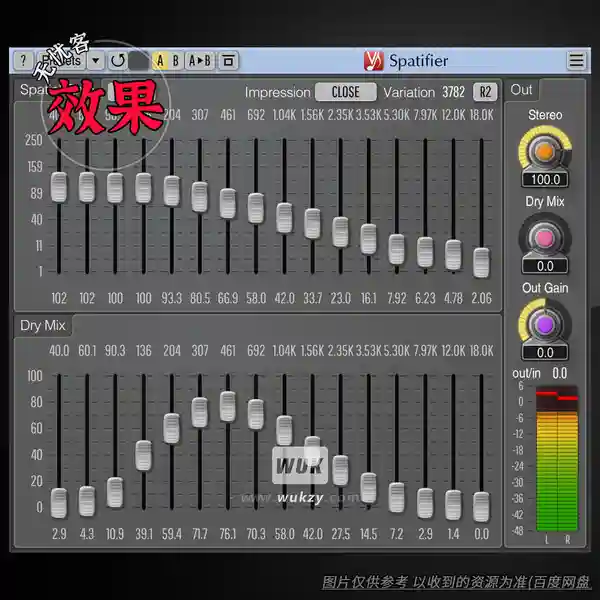Image resolution: width=600 pixels, height=600 pixels.
Task: Click the Dry Mix 90.3 Hz slider handle
Action: point(115,492)
